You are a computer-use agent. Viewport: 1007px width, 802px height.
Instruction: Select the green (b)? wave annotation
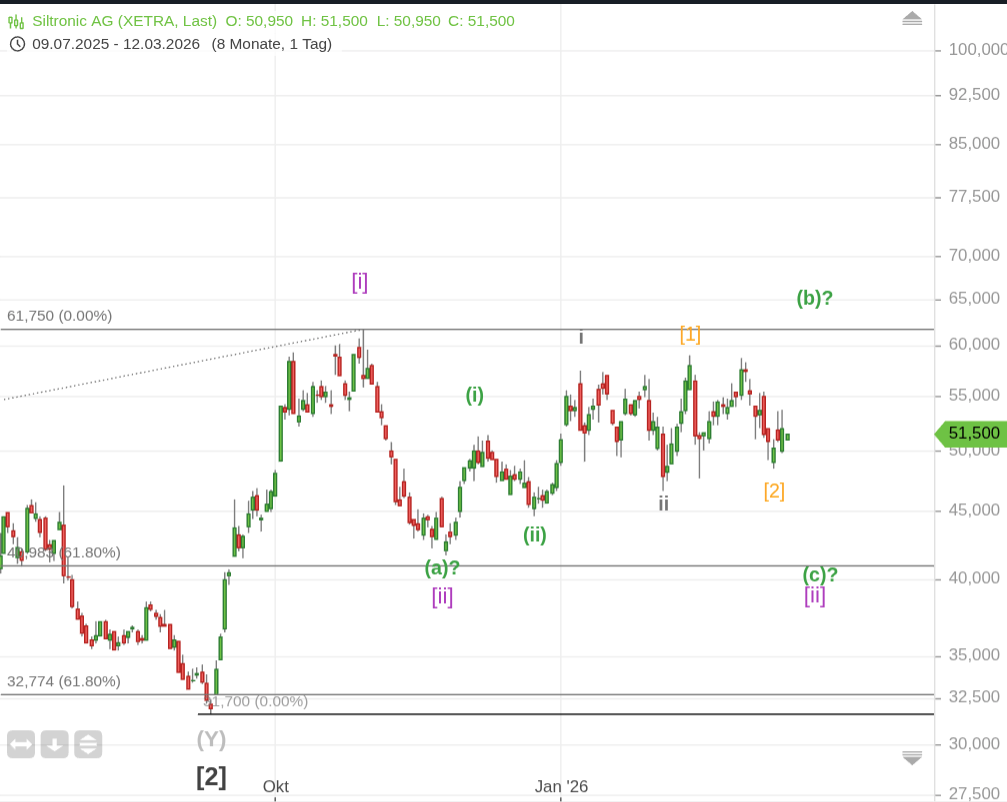[814, 297]
